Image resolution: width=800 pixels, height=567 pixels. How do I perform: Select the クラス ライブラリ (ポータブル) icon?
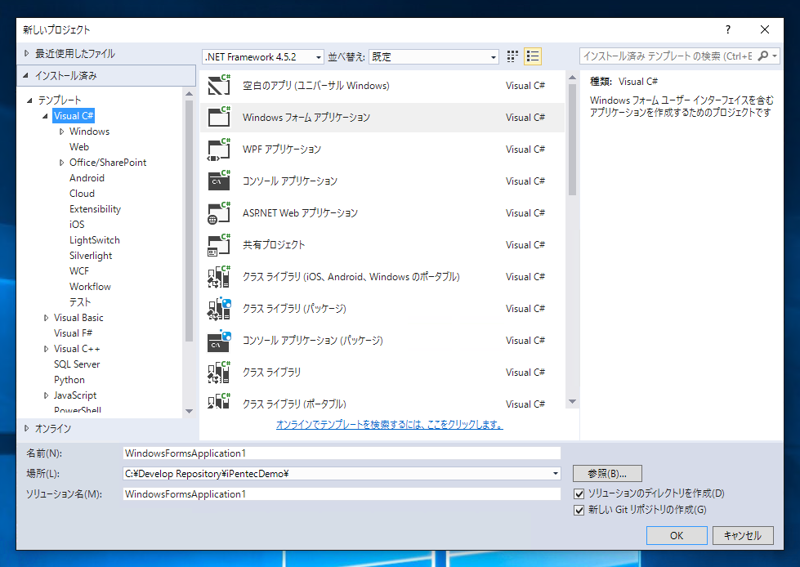pos(219,402)
